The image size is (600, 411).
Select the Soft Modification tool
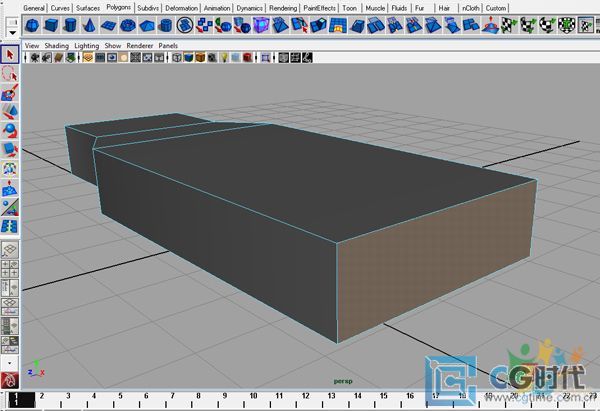pyautogui.click(x=10, y=188)
